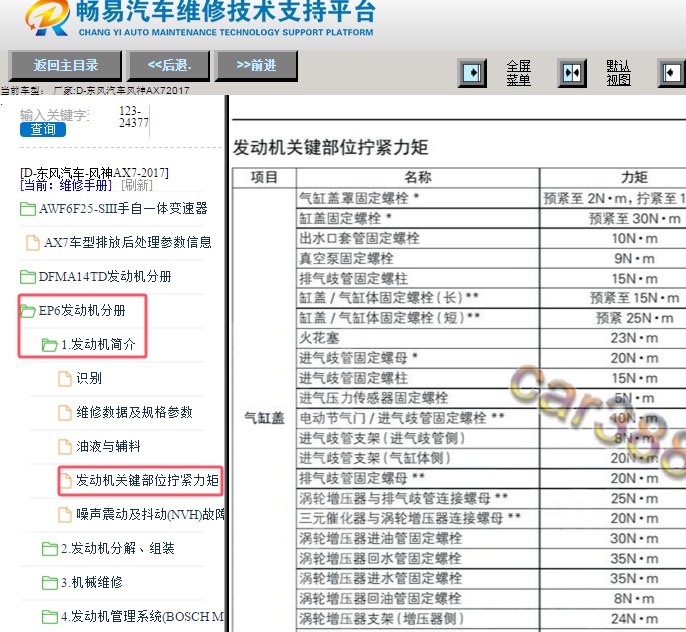Click table header 力矩

click(x=634, y=177)
